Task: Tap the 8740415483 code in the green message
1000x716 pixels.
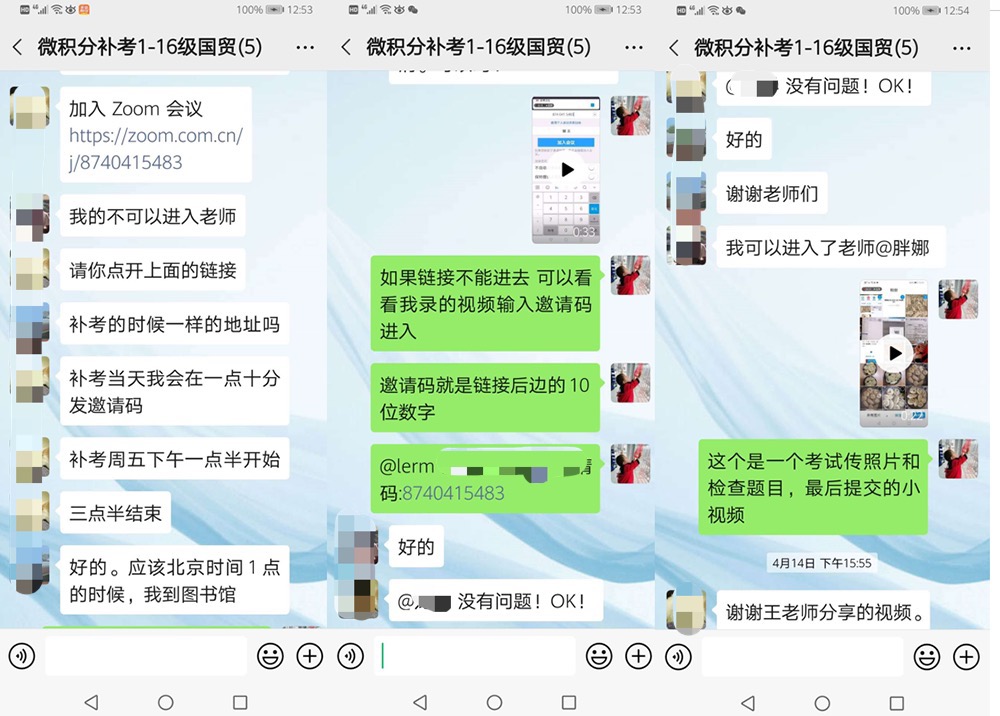Action: [x=453, y=493]
